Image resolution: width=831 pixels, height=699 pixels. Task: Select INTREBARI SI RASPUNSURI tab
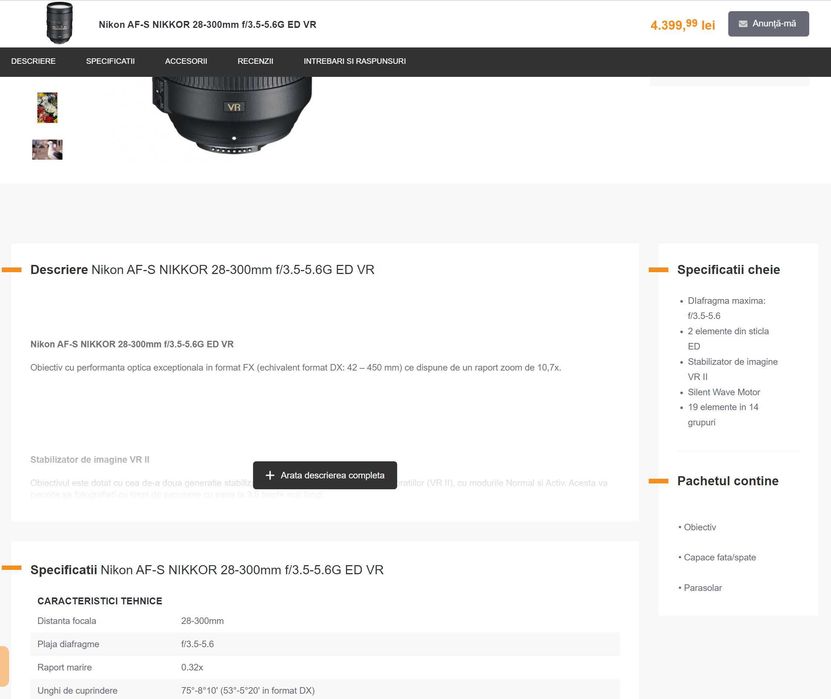pyautogui.click(x=355, y=61)
